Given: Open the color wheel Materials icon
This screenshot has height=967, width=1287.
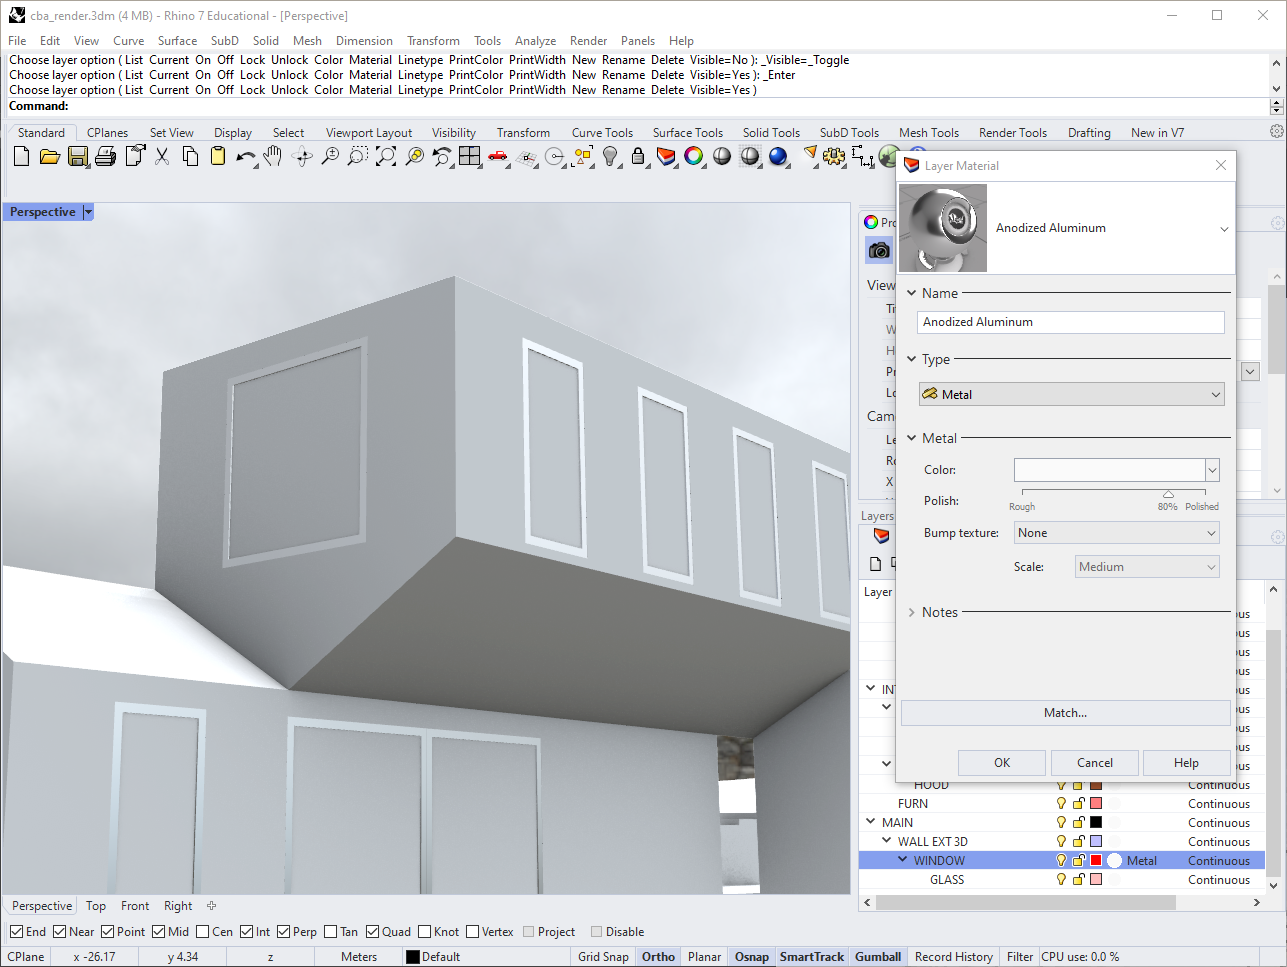Looking at the screenshot, I should [694, 156].
